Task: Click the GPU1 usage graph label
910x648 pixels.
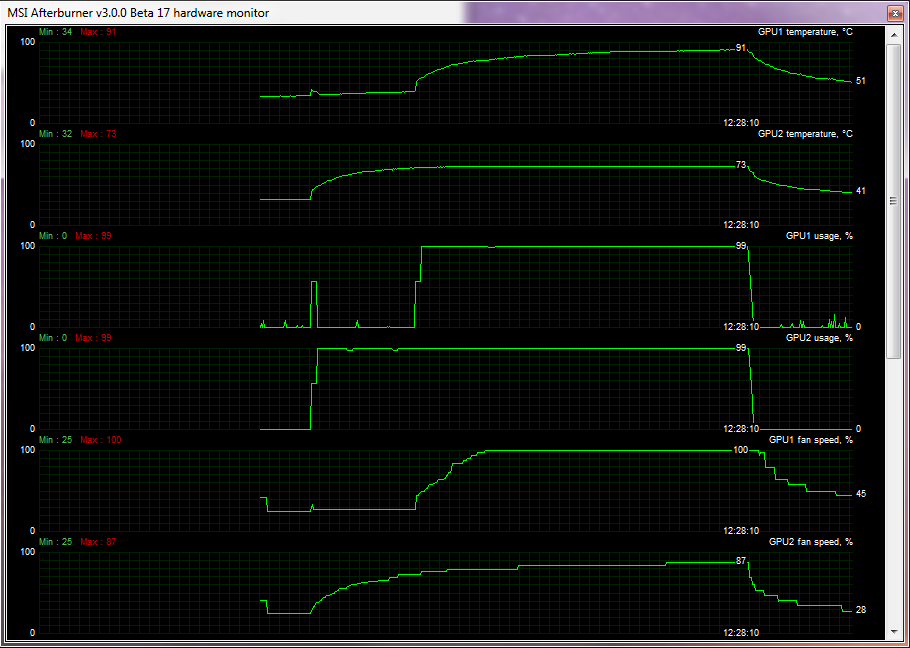Action: pyautogui.click(x=818, y=236)
